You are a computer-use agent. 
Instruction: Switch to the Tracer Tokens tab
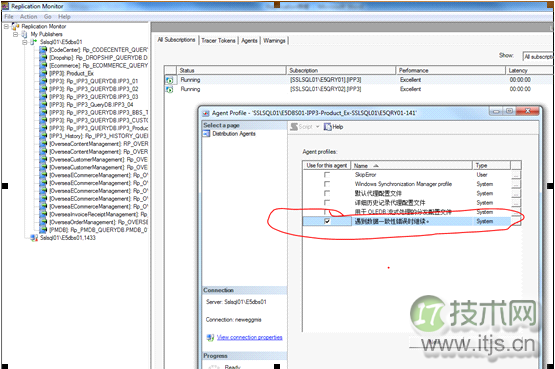point(218,41)
